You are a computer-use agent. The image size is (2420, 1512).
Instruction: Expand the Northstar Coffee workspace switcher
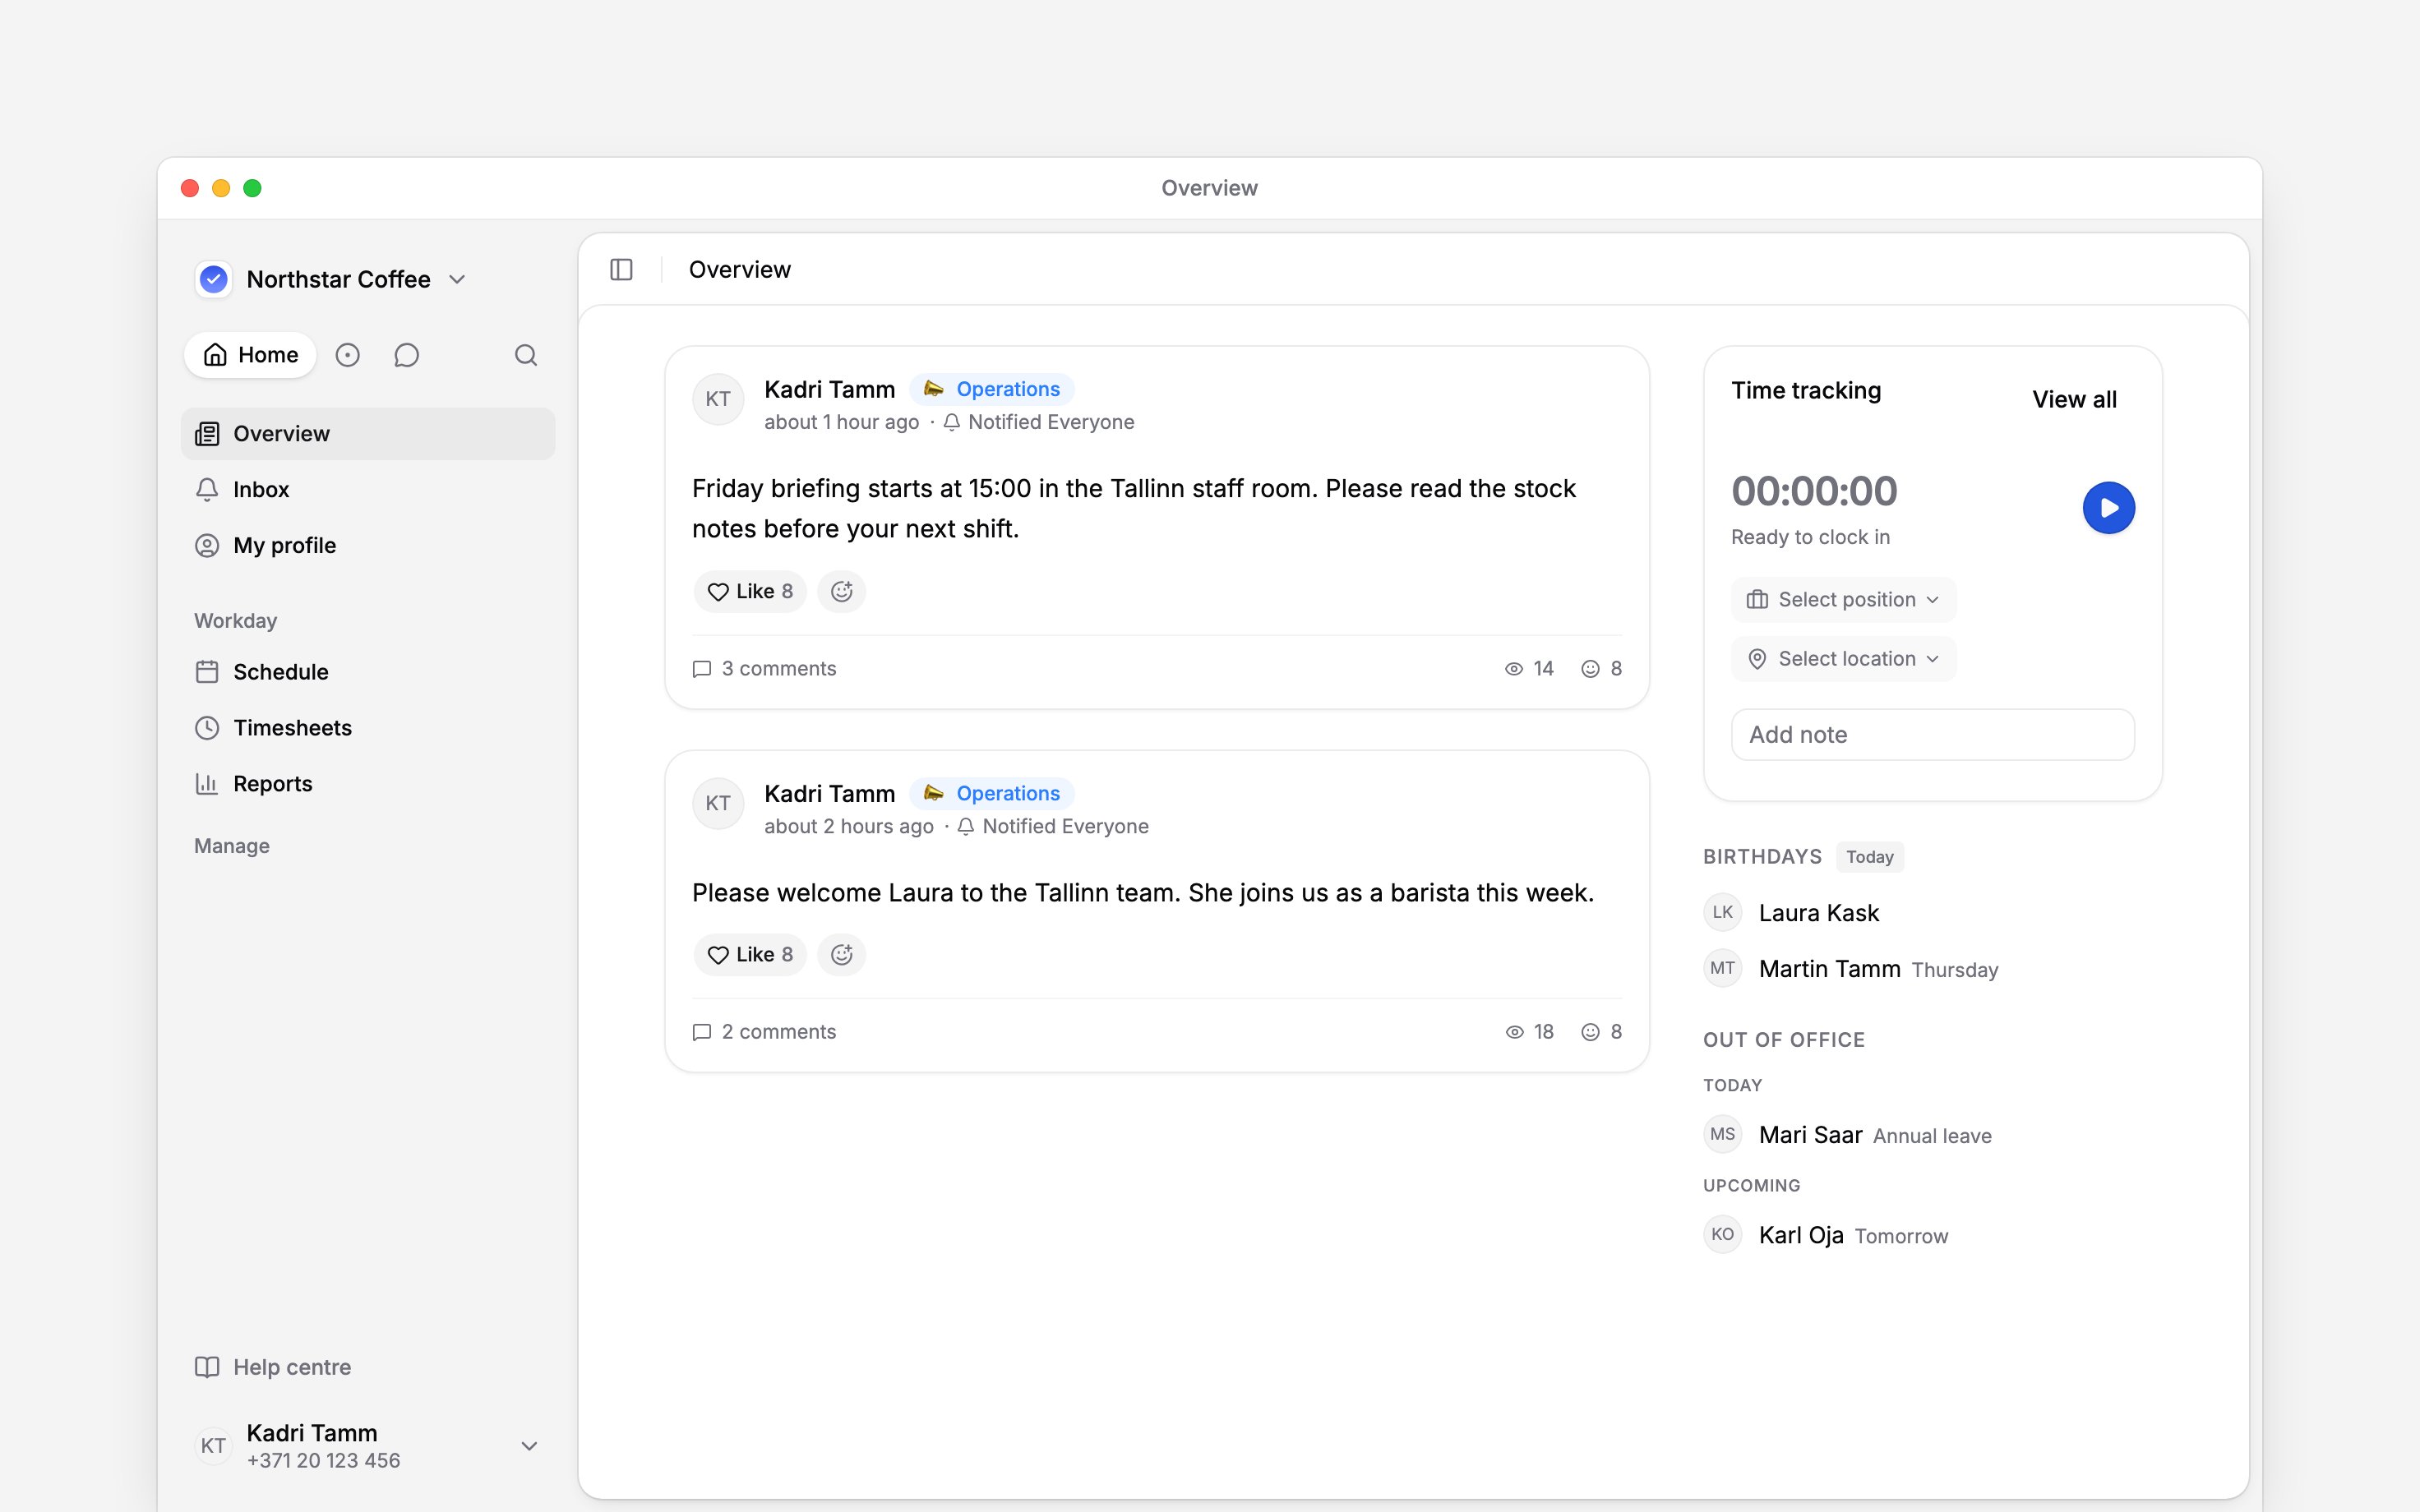pyautogui.click(x=457, y=279)
